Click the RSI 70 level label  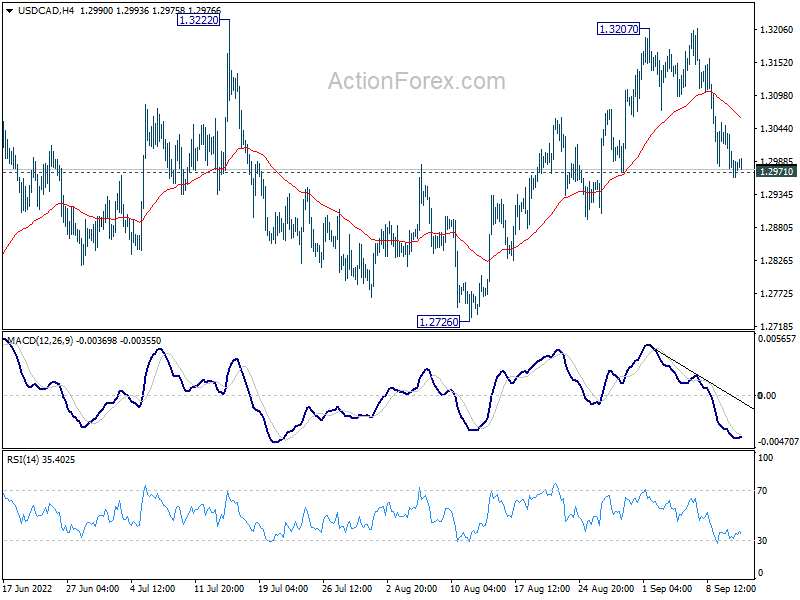tap(762, 491)
